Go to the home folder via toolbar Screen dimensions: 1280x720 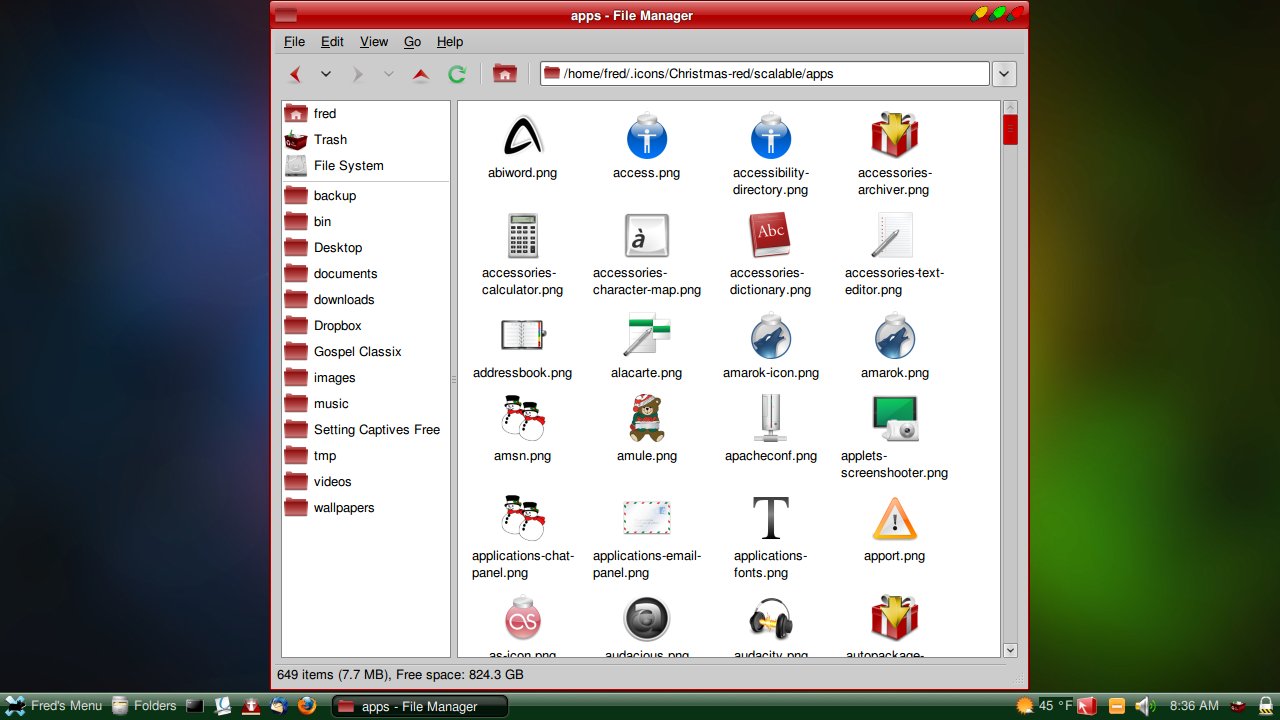tap(505, 74)
